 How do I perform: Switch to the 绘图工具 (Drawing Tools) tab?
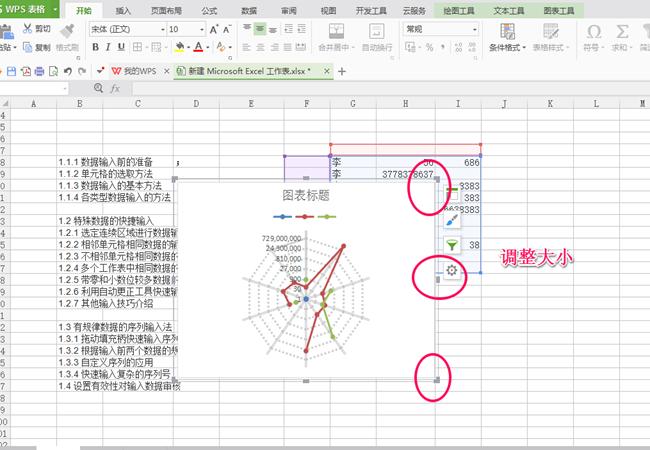point(458,10)
